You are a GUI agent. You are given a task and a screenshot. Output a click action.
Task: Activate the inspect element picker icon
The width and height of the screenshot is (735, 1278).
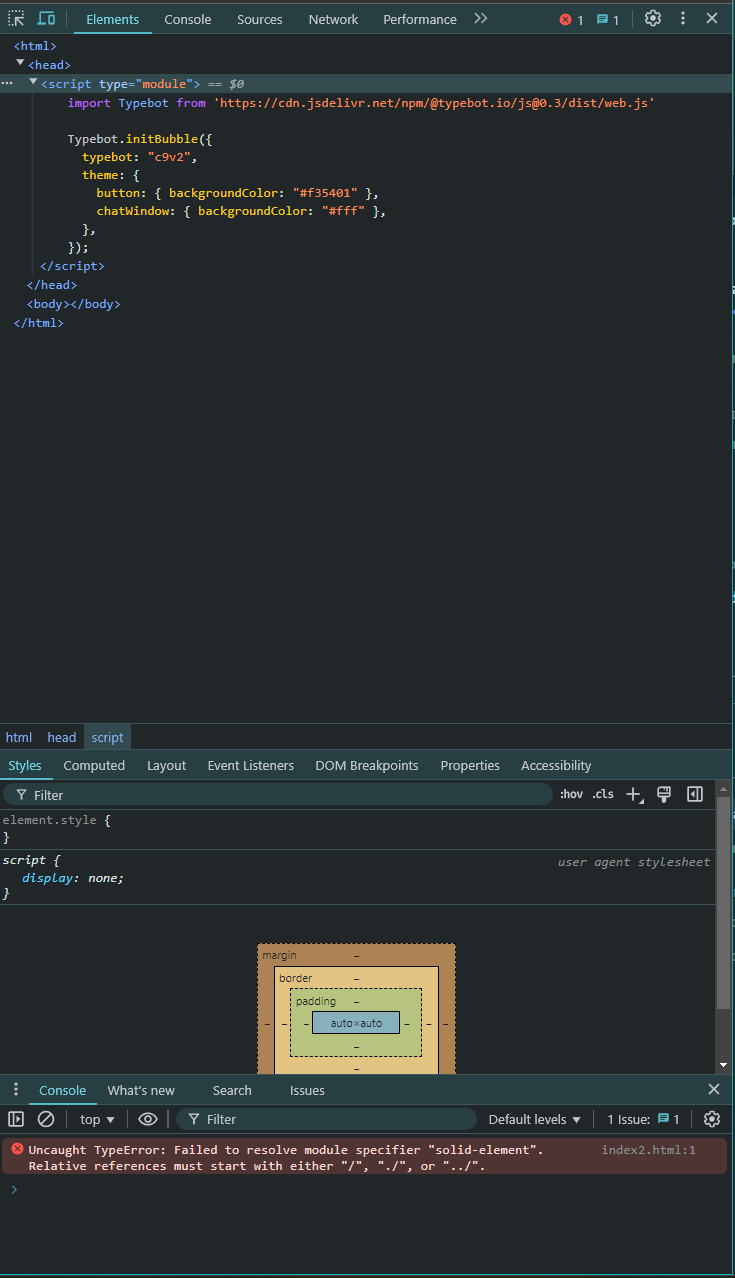(x=16, y=19)
